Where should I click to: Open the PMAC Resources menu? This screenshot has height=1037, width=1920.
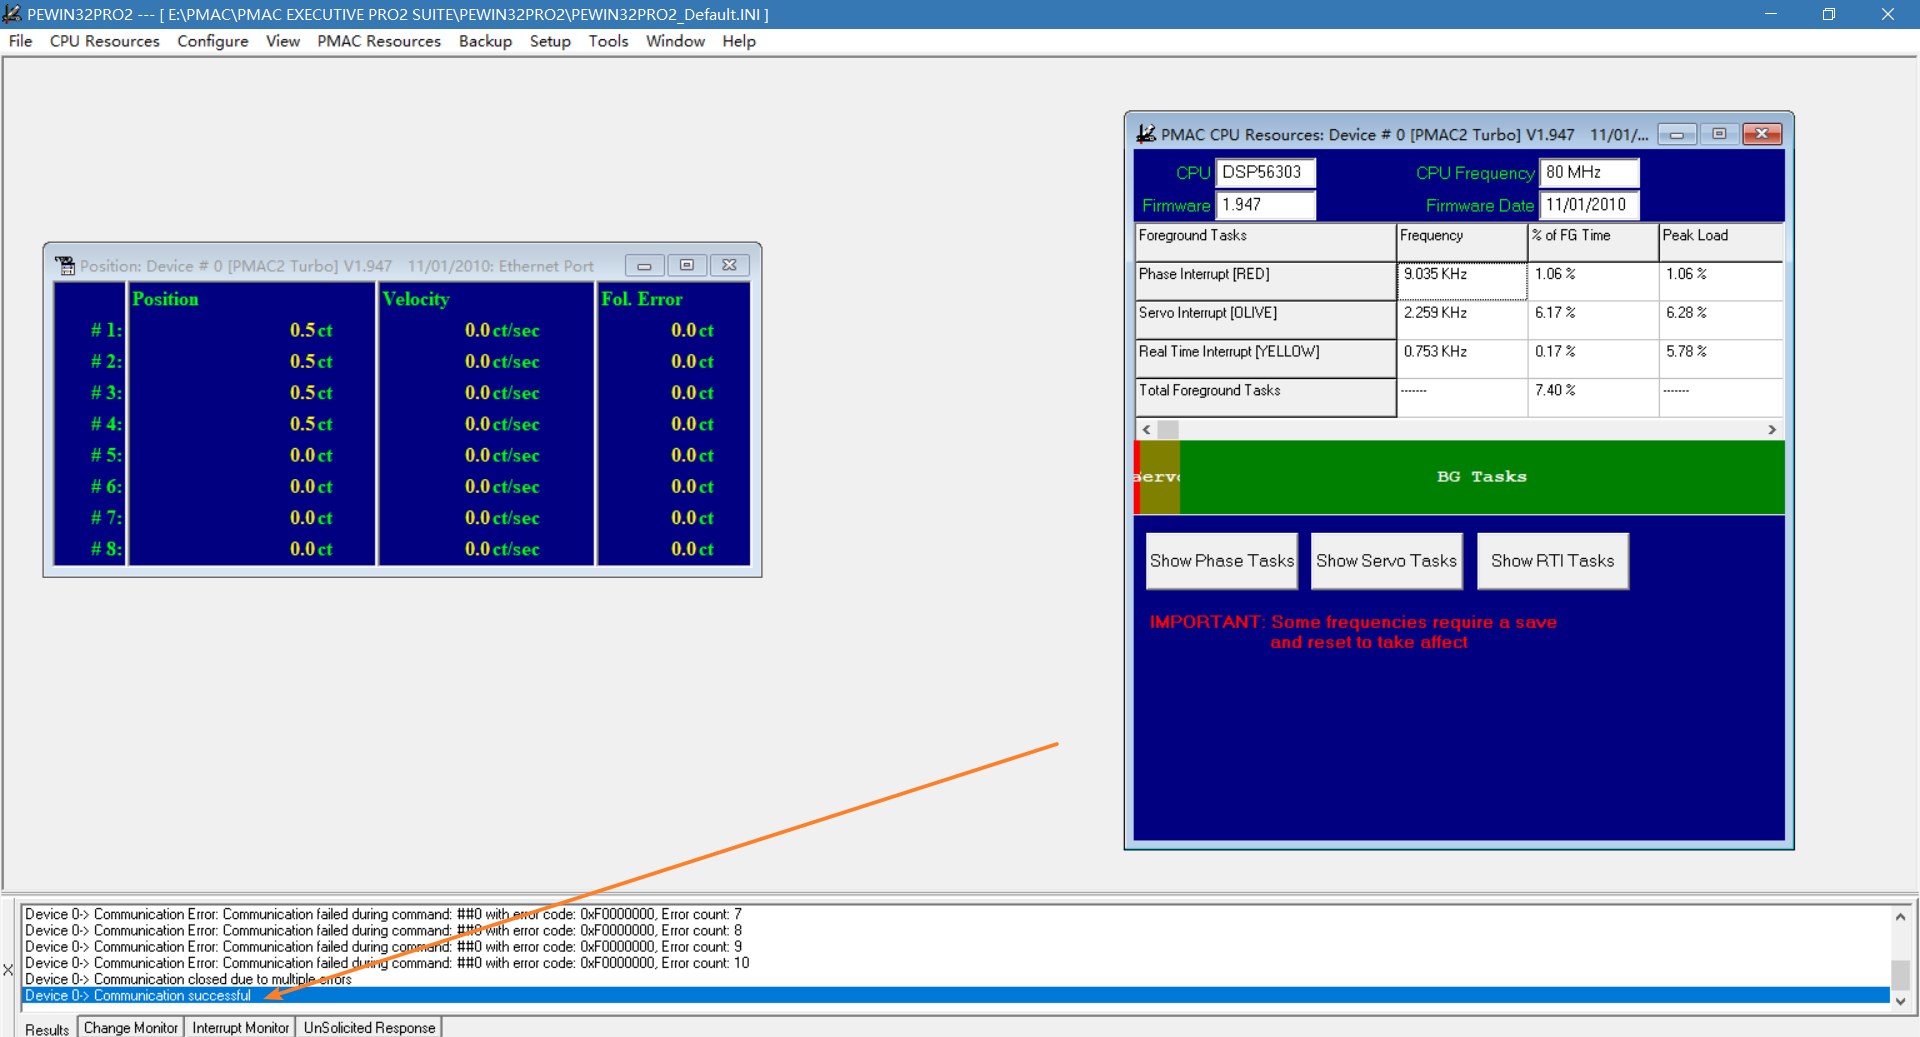379,41
